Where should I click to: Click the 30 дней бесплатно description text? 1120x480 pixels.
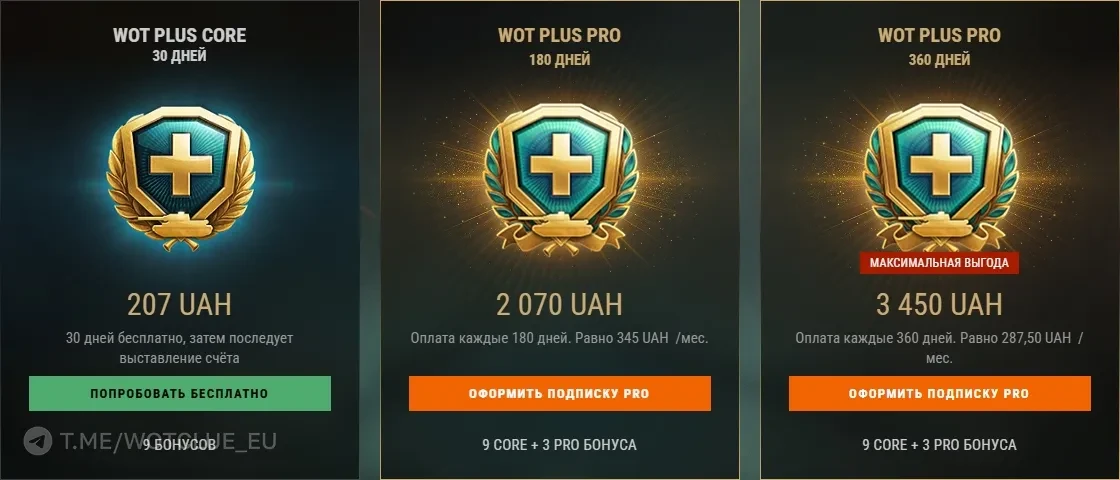[x=180, y=348]
